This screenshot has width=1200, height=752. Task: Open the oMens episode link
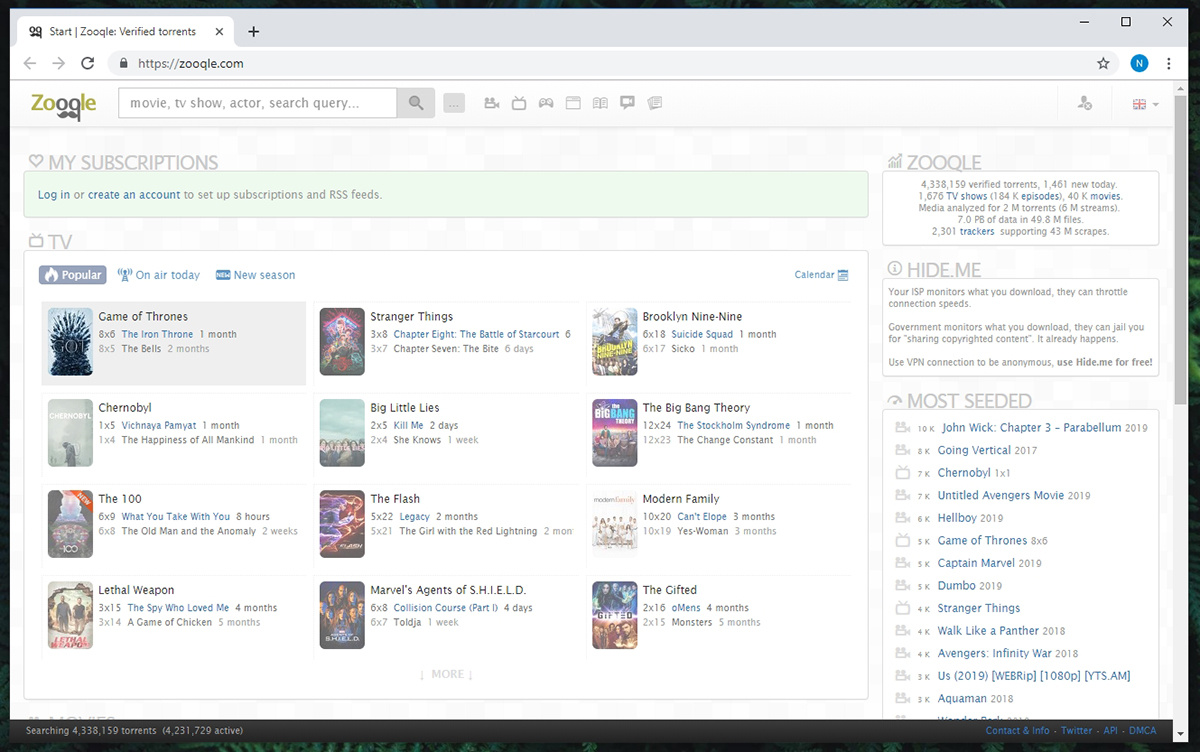pos(686,607)
